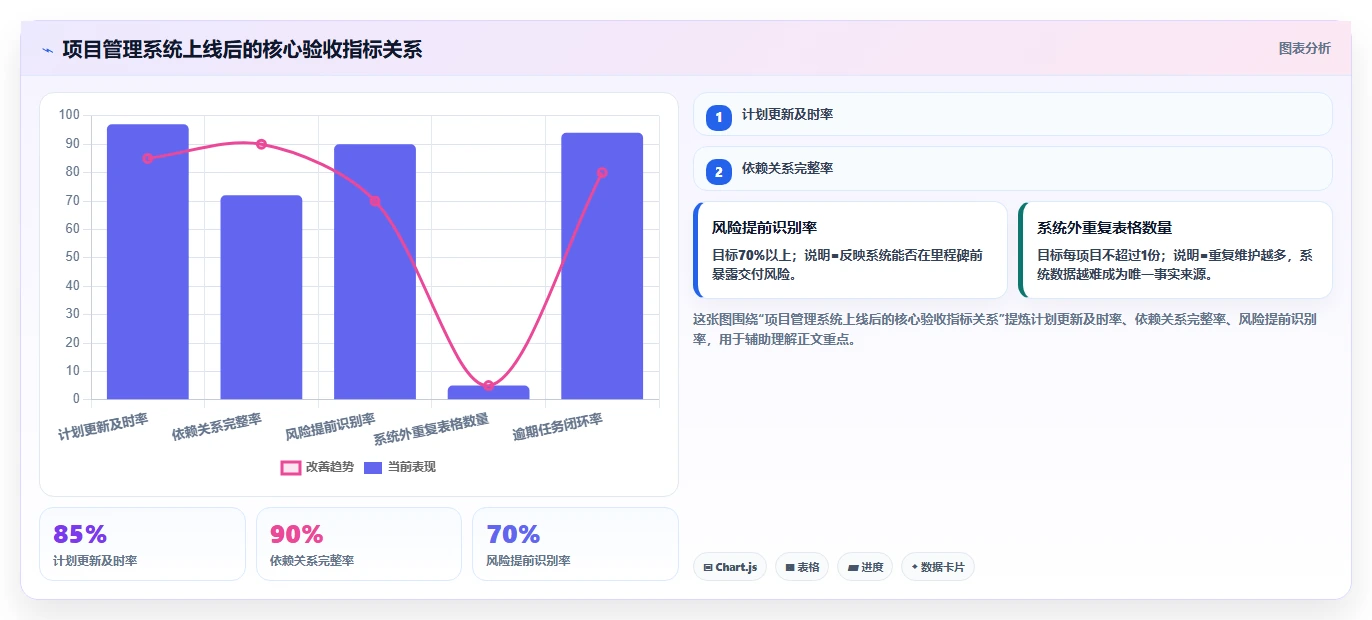Click the 进度 tag chip
This screenshot has width=1372, height=620.
865,567
